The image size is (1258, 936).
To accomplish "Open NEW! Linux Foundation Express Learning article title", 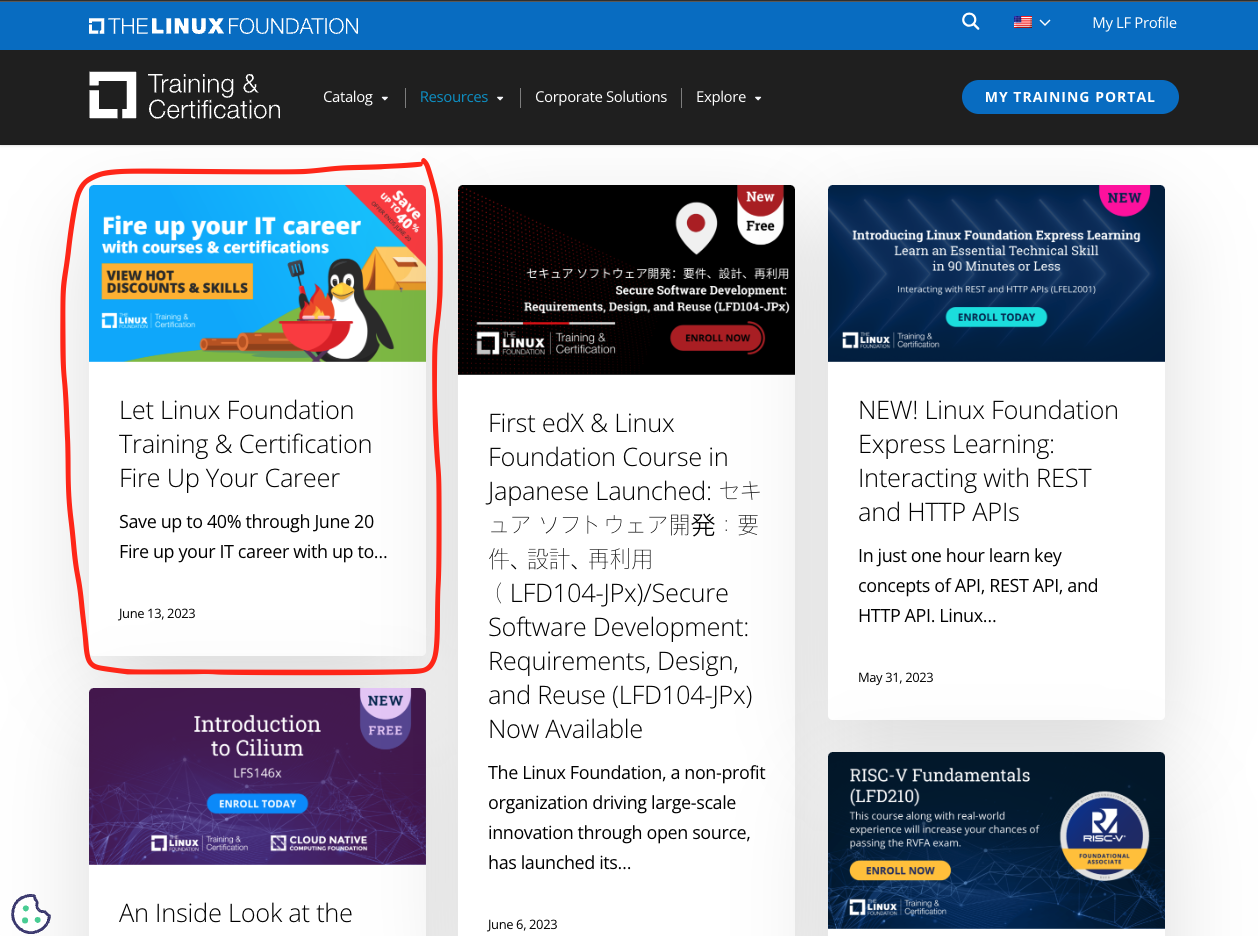I will (x=988, y=461).
